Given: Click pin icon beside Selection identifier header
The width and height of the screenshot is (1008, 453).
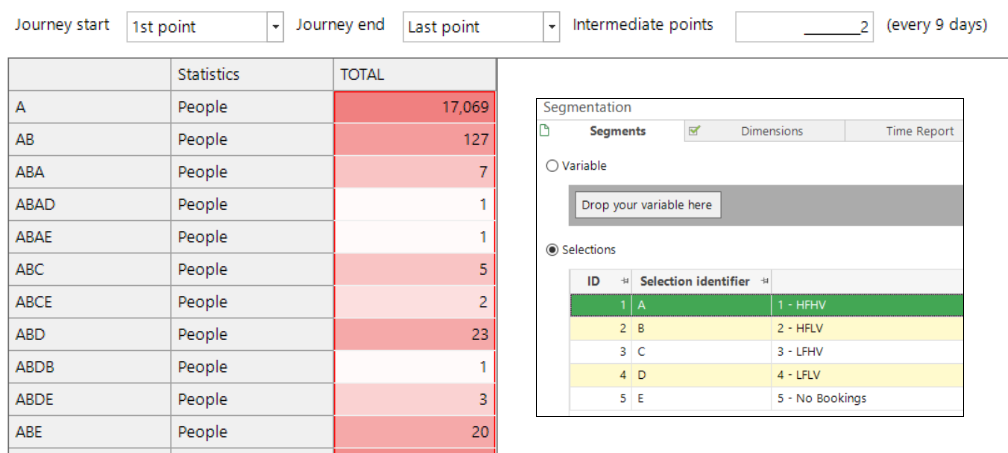Looking at the screenshot, I should tap(764, 281).
